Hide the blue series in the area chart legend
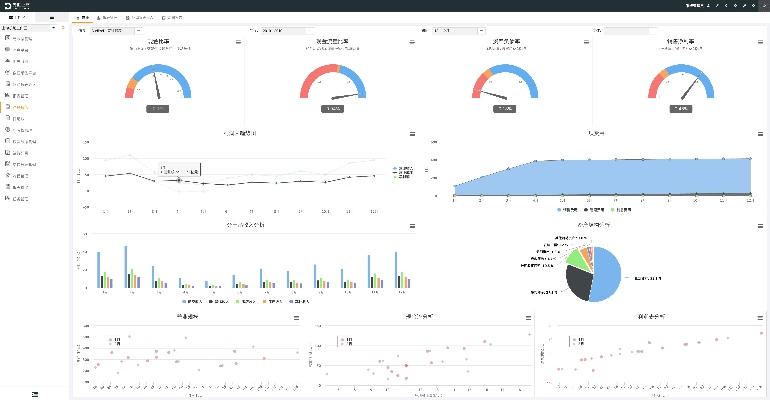Screen dimensions: 770x400 point(567,210)
